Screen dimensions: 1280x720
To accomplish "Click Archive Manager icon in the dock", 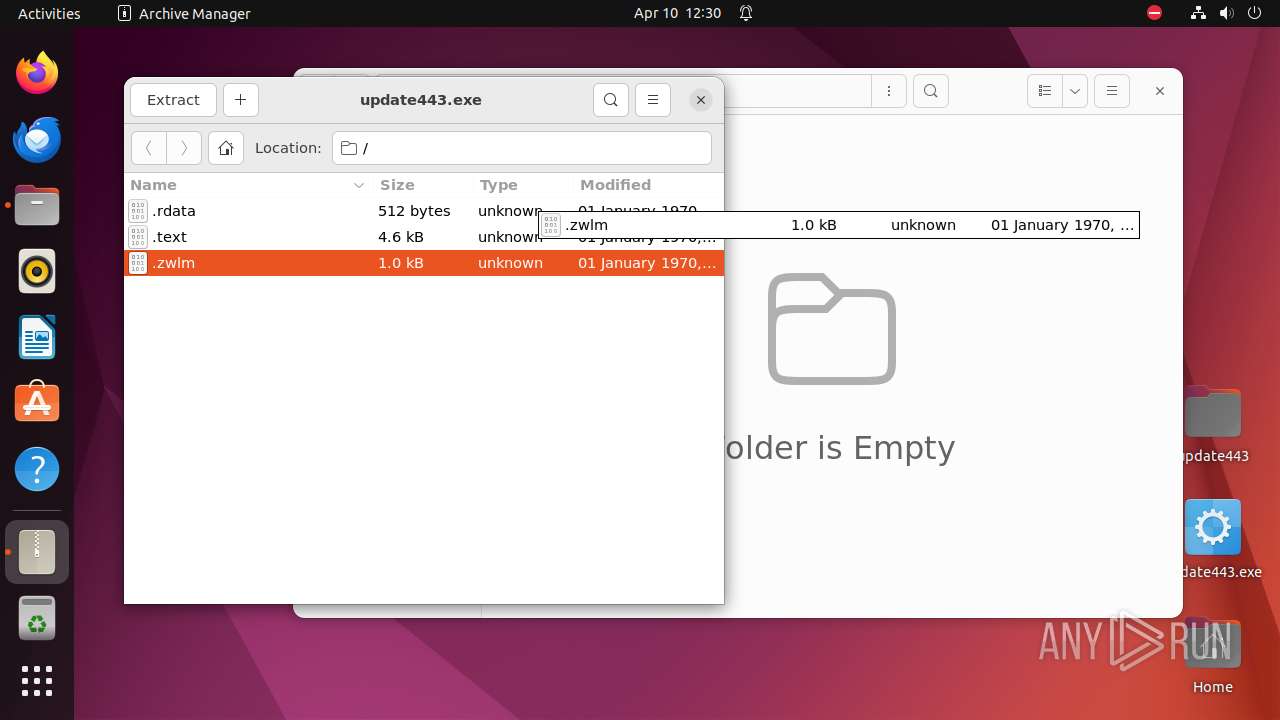I will pyautogui.click(x=37, y=551).
